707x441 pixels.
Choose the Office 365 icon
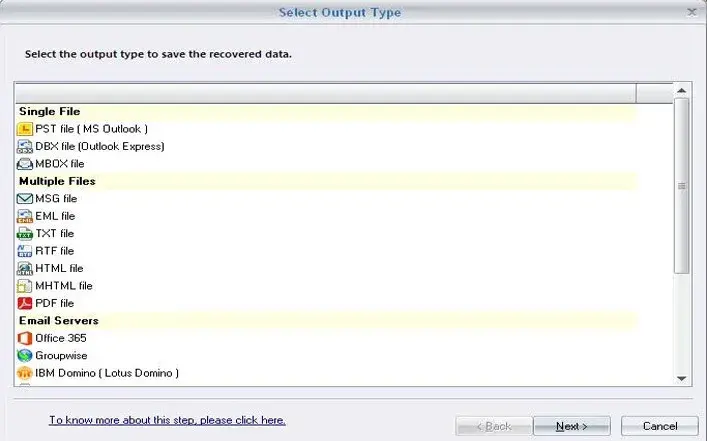click(x=24, y=338)
